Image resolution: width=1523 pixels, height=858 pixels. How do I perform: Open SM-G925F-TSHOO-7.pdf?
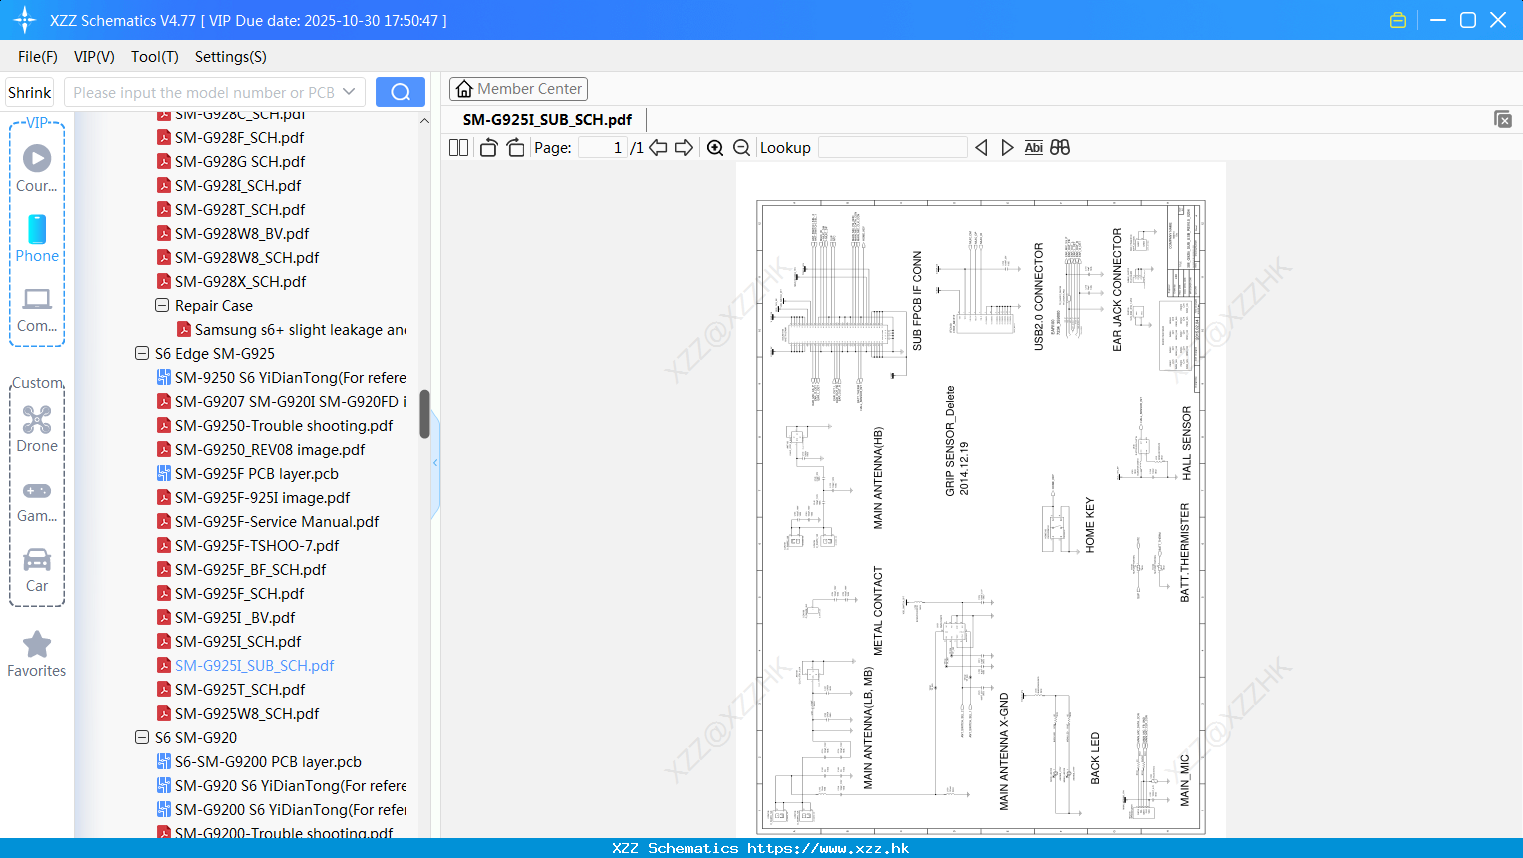coord(257,545)
